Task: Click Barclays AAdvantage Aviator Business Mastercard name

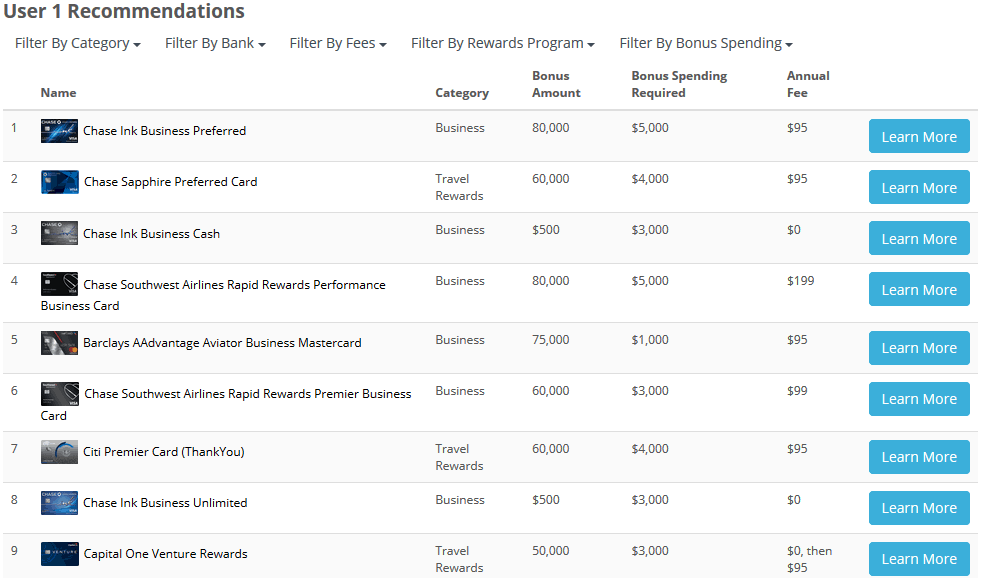Action: point(222,343)
